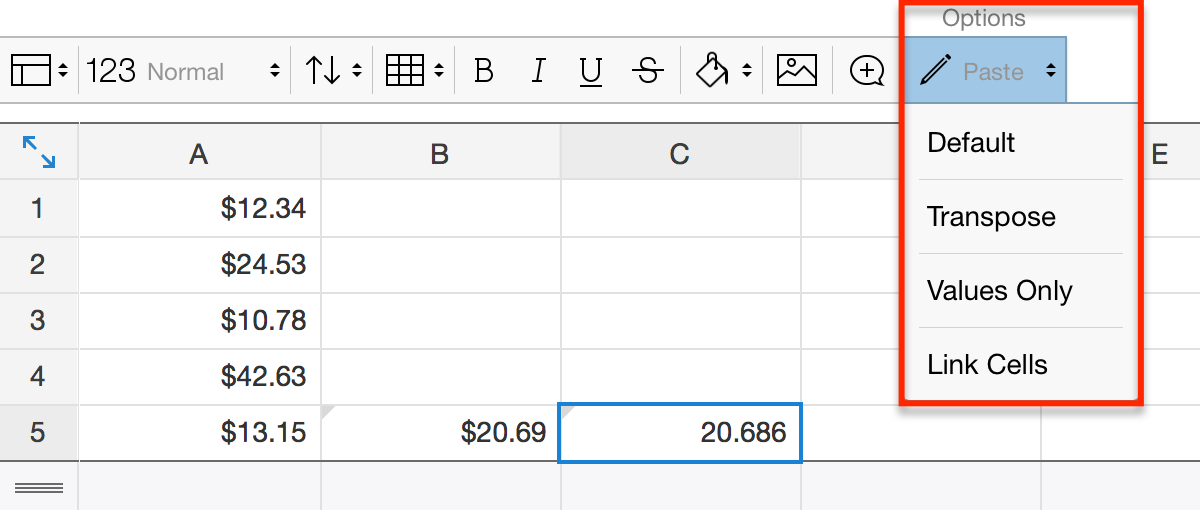
Task: Click row 3 header
Action: [x=38, y=321]
